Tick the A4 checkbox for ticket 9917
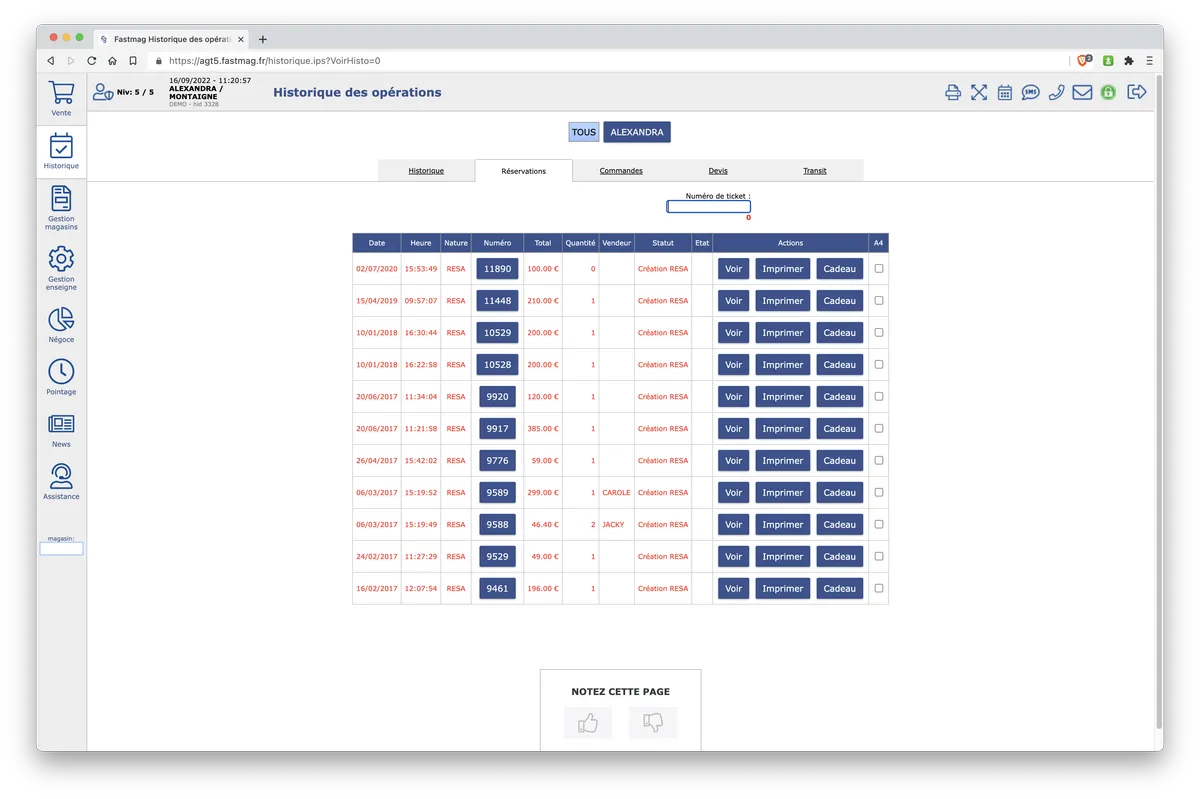 tap(879, 428)
